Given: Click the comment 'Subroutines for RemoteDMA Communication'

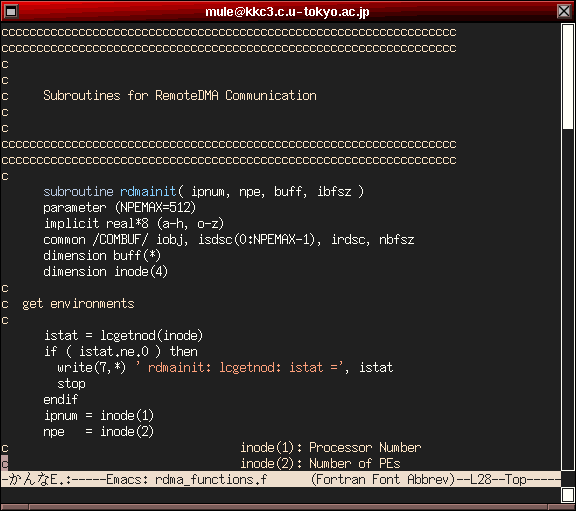Looking at the screenshot, I should (180, 96).
